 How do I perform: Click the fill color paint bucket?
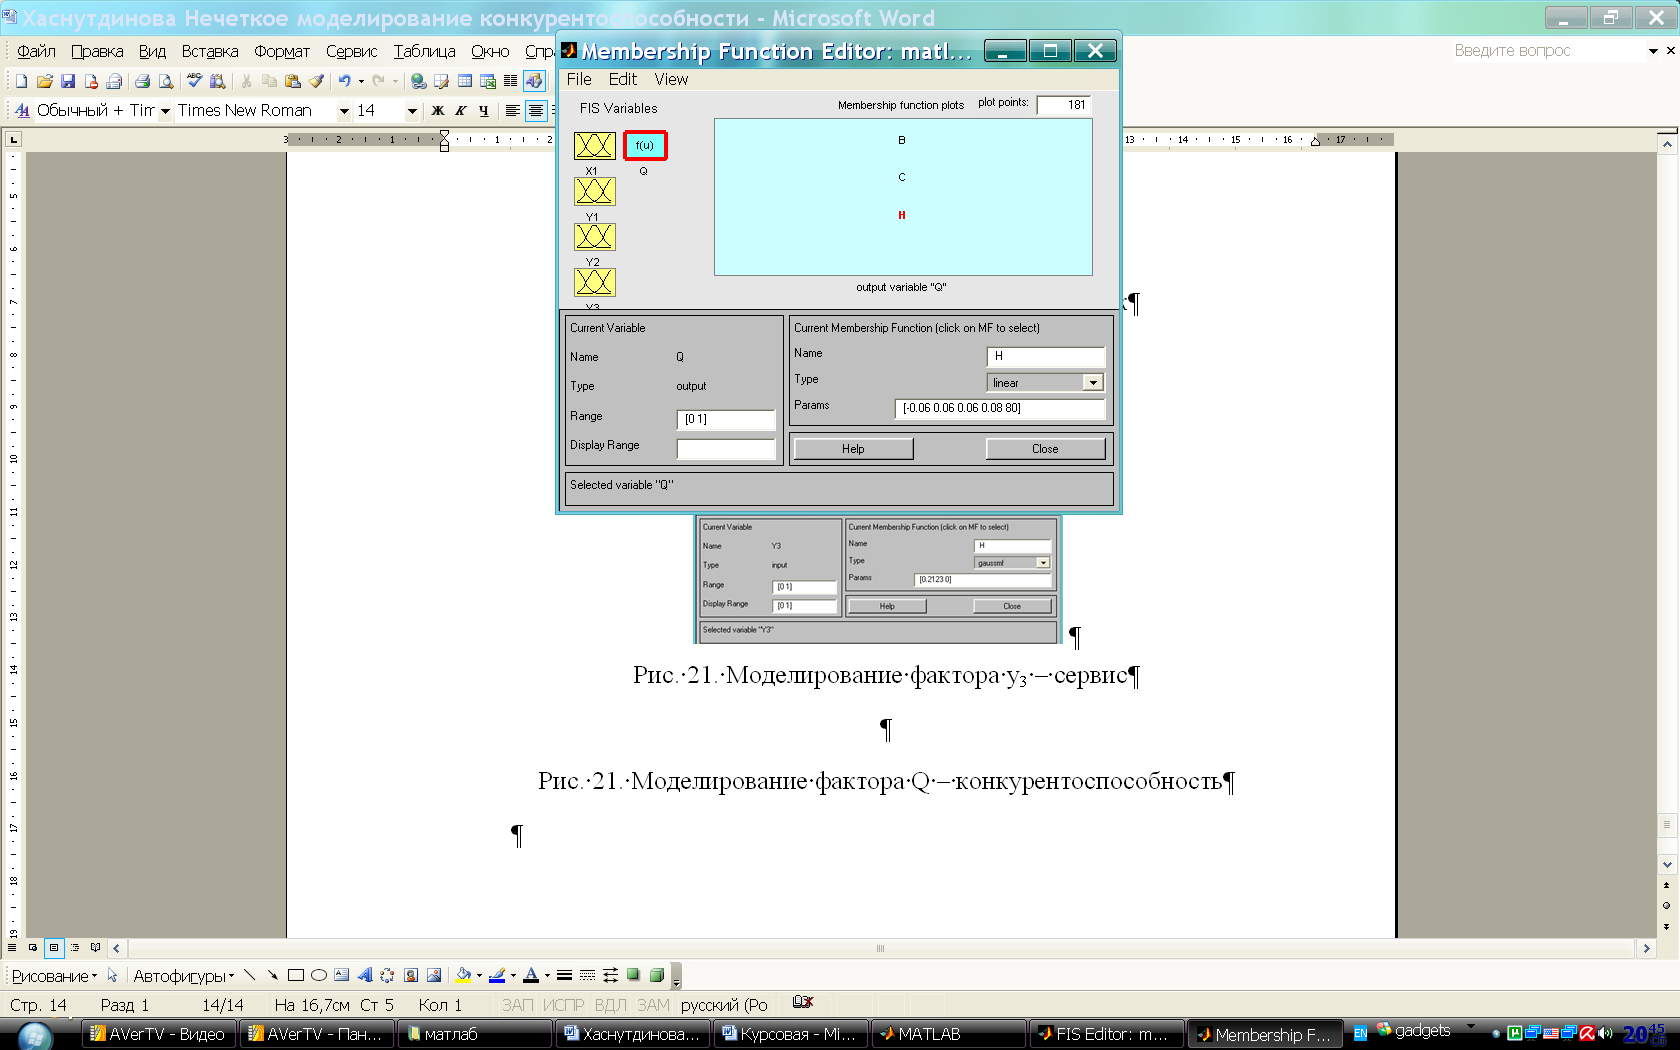point(463,976)
